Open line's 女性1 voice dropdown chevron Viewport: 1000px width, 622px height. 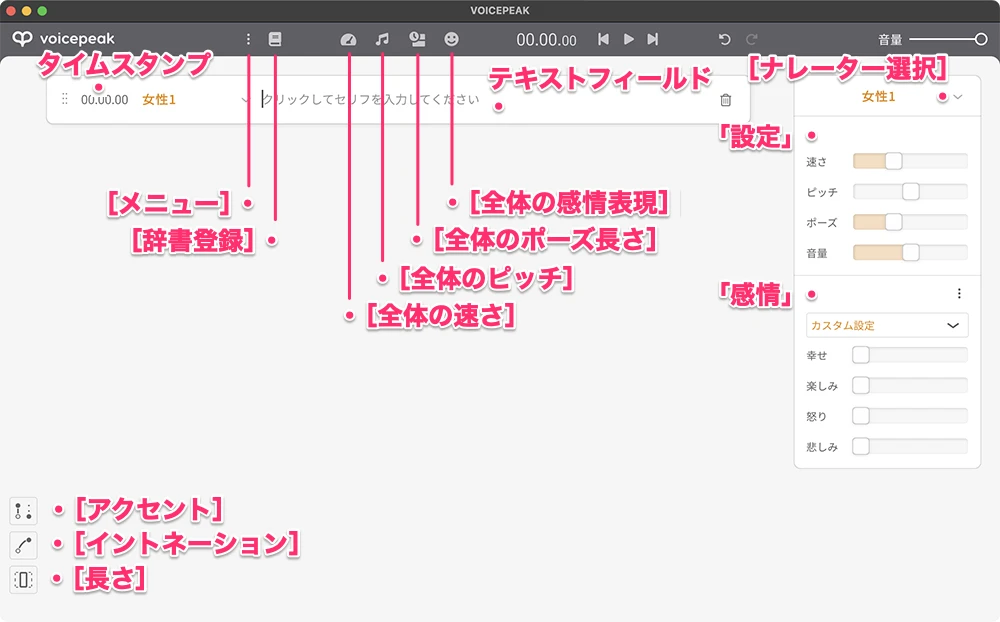(245, 100)
